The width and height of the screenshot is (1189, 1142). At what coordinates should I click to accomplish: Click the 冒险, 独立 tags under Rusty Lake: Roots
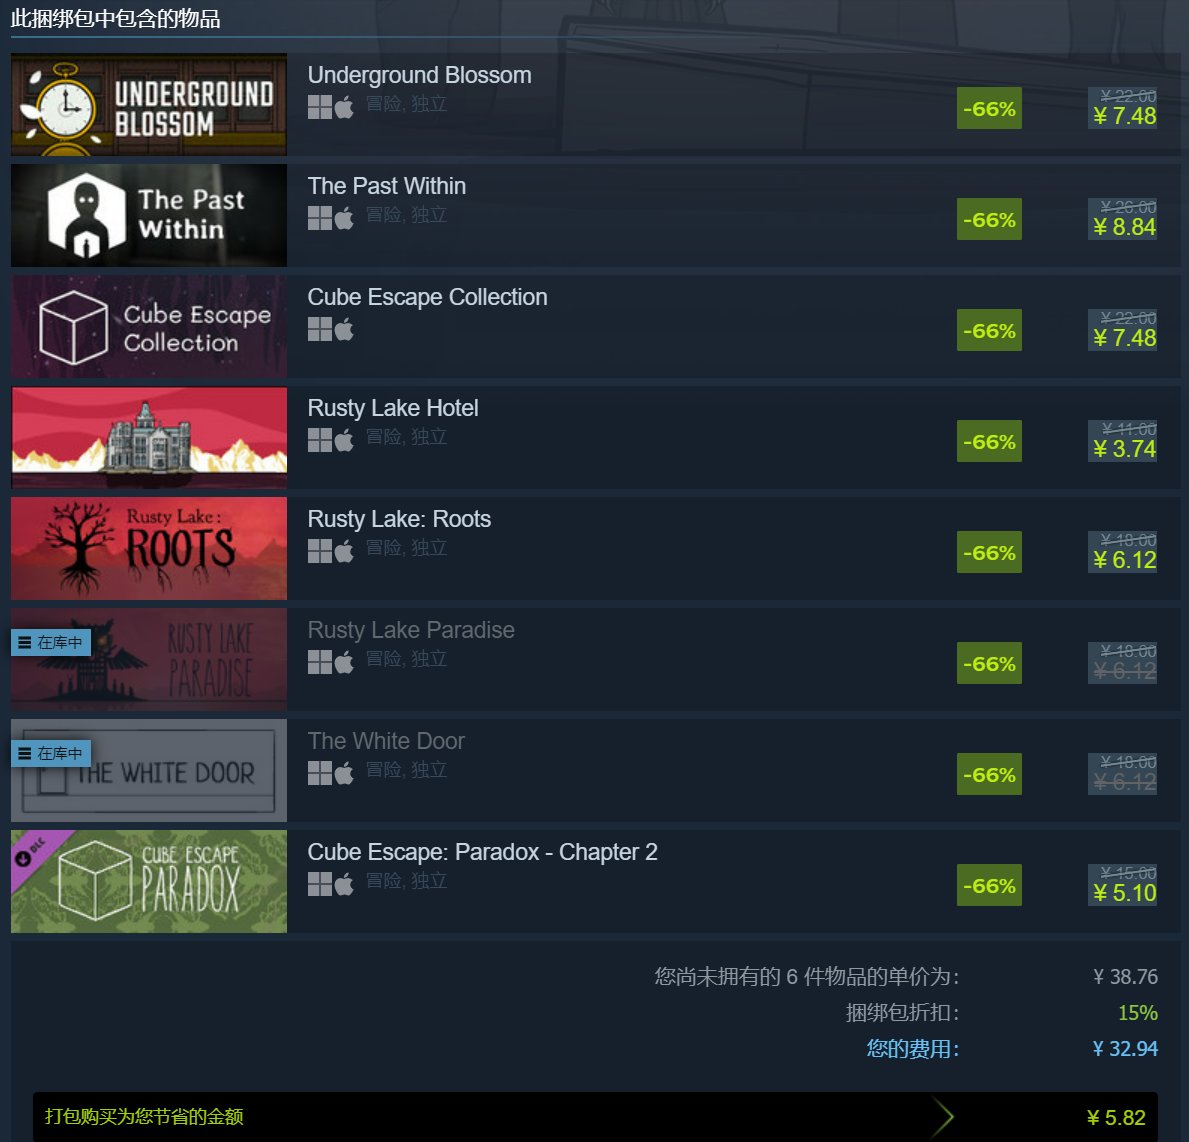406,547
